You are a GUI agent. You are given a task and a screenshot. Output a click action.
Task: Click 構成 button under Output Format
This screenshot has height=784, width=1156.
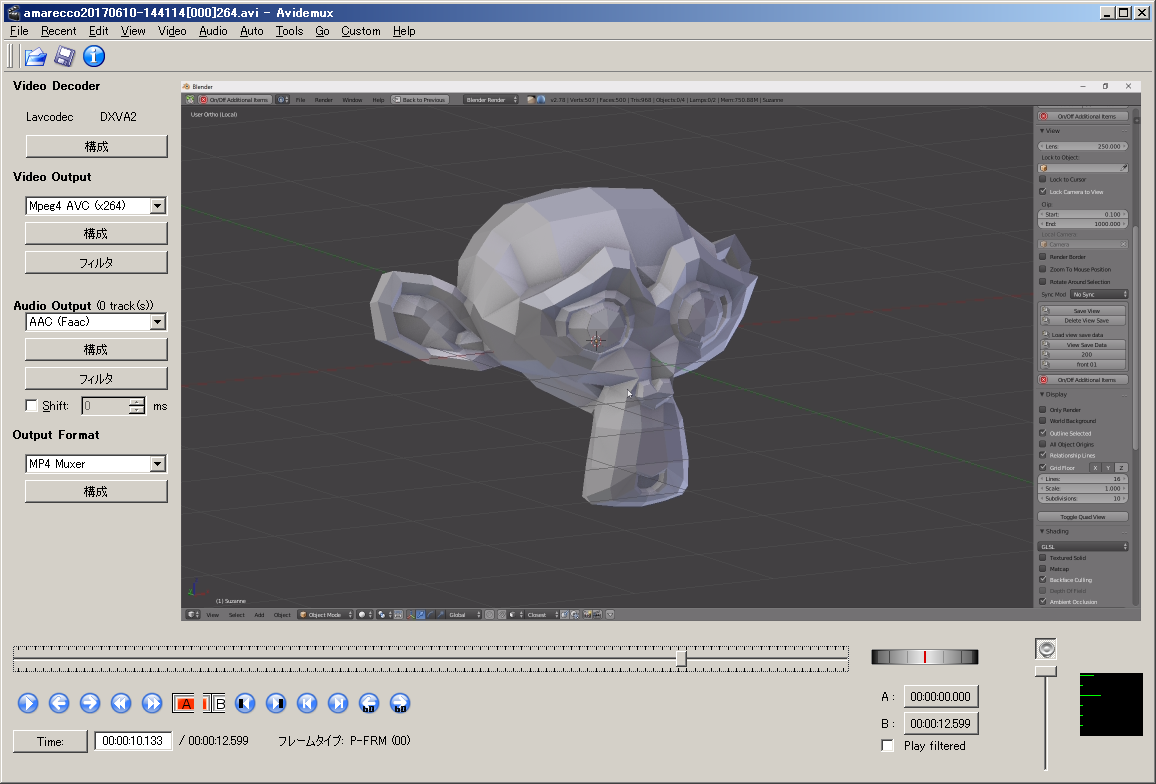[96, 491]
